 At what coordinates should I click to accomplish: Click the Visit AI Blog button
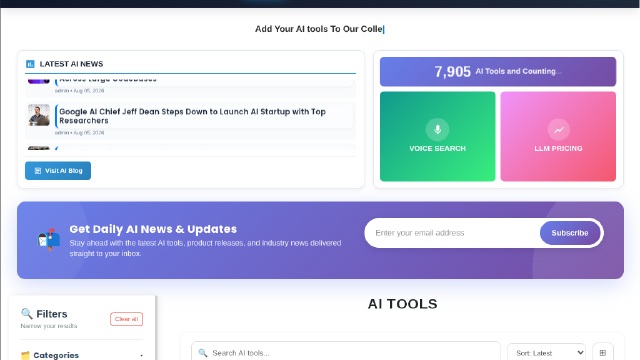[58, 171]
